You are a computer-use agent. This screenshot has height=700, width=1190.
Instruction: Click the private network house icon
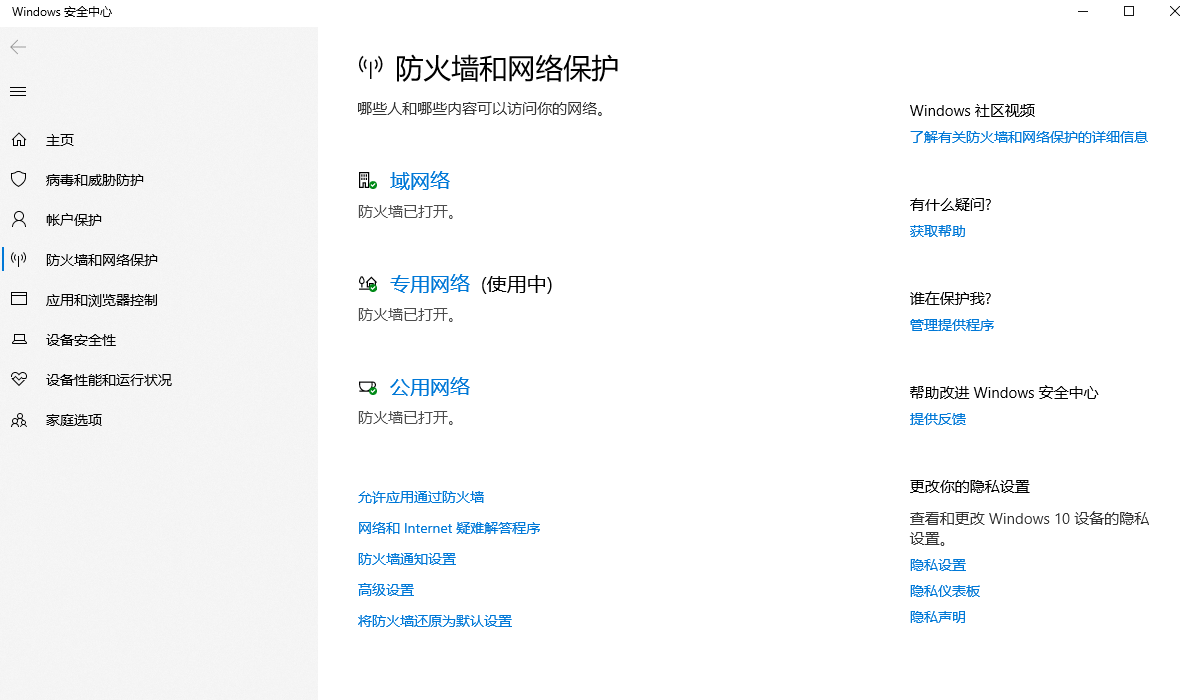(367, 284)
